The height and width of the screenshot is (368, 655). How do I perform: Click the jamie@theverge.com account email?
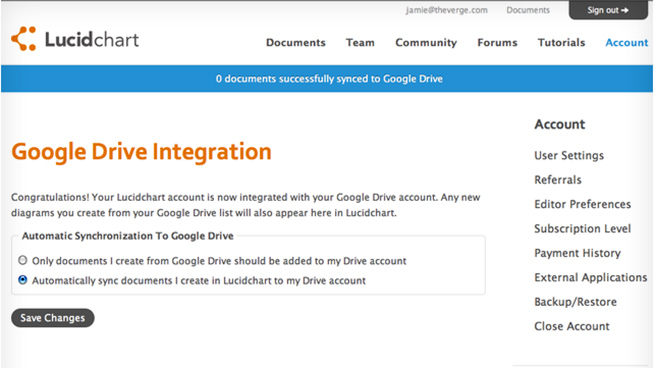click(x=447, y=10)
